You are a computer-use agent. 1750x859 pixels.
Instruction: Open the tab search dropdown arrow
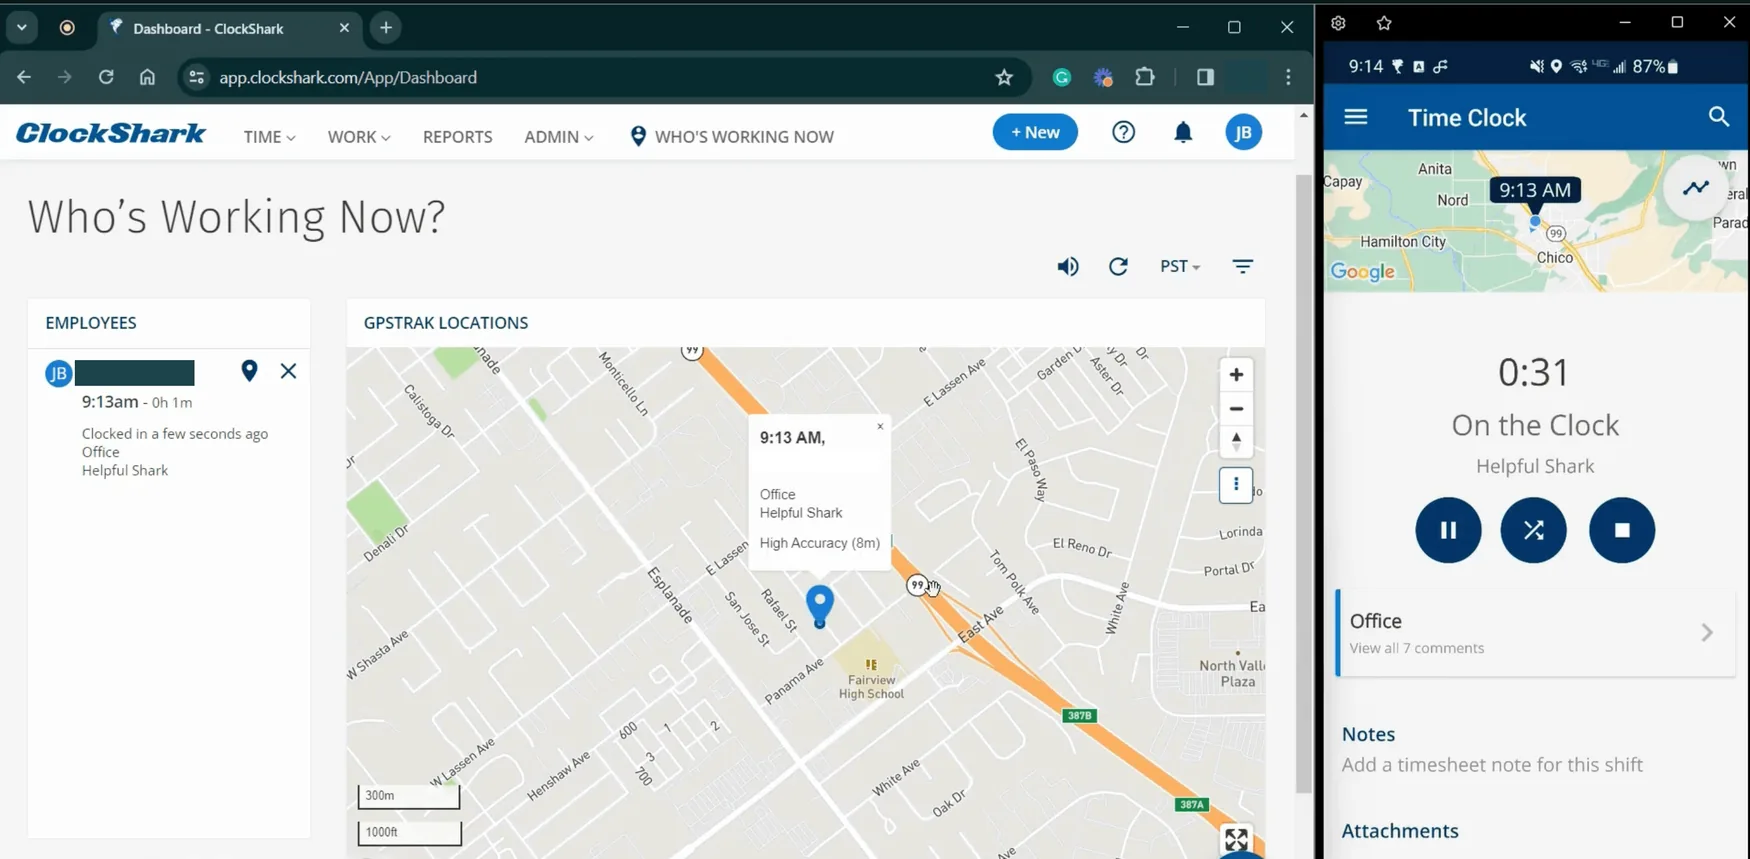click(x=21, y=28)
